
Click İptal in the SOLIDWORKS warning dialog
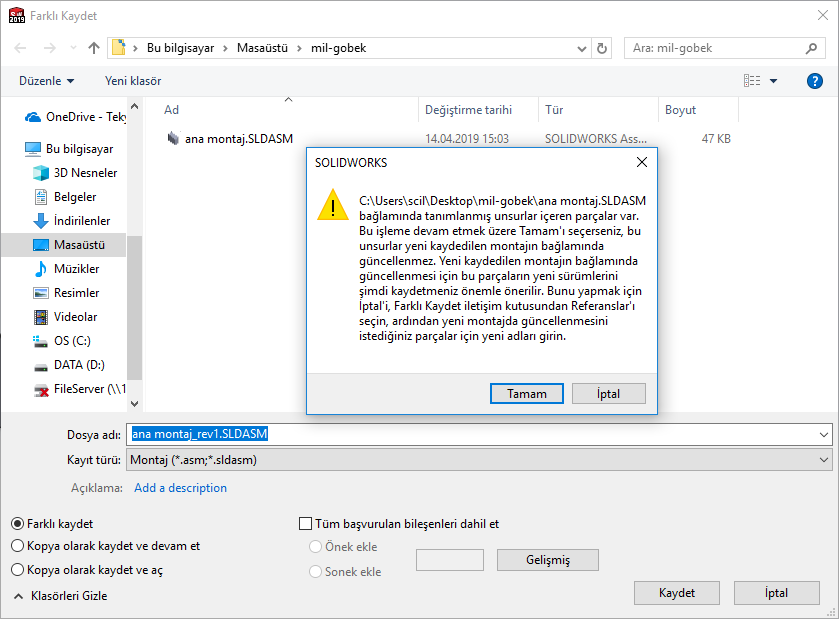[x=608, y=394]
